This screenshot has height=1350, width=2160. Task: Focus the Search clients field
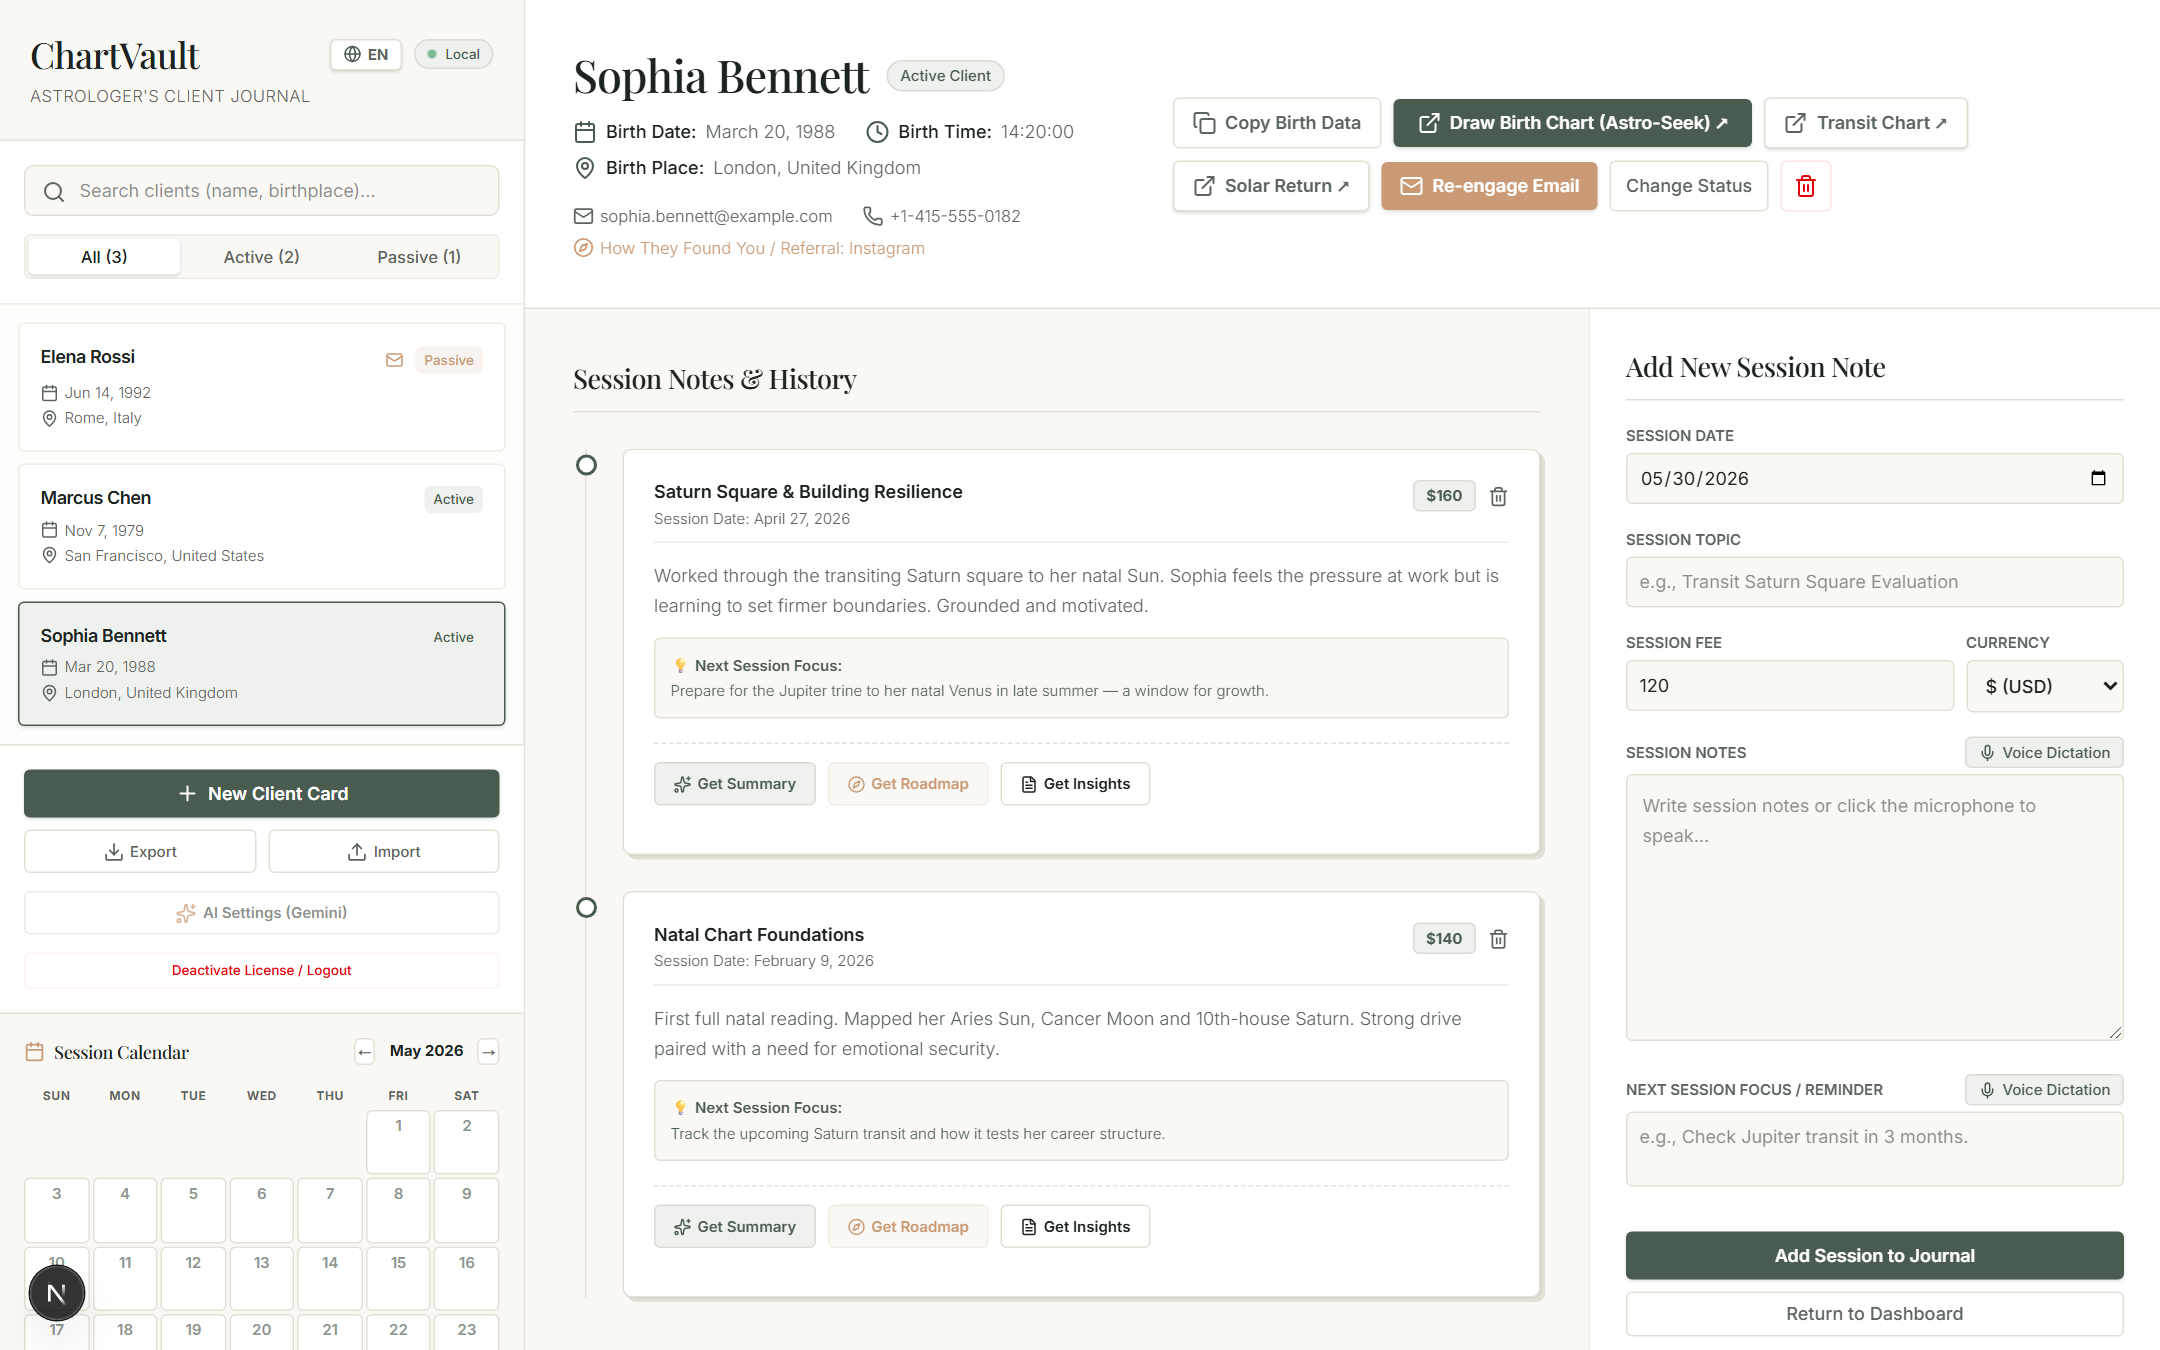tap(262, 191)
